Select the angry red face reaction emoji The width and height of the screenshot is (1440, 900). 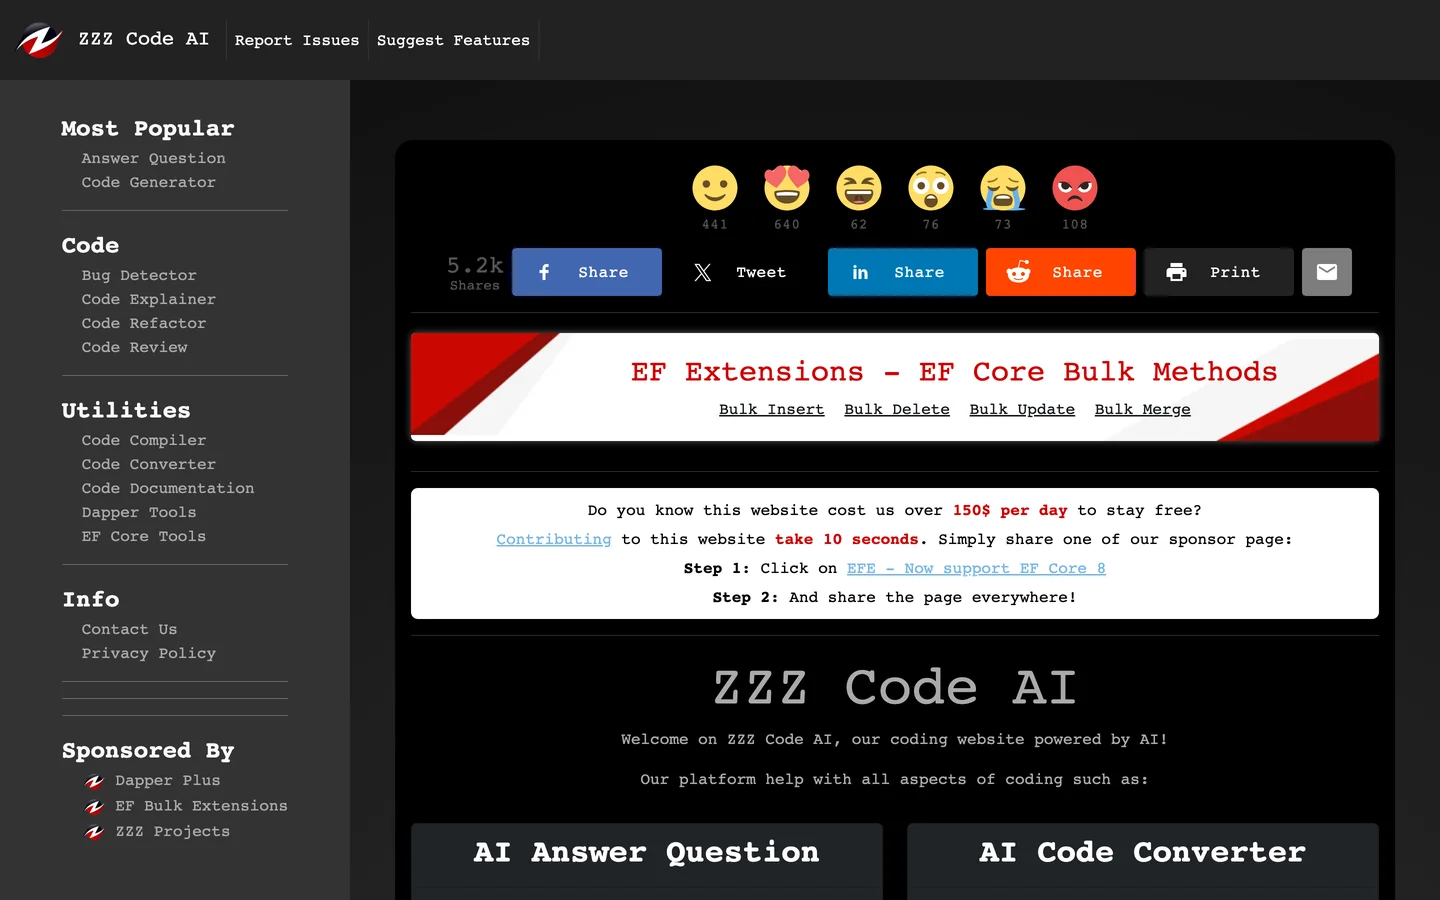tap(1075, 188)
